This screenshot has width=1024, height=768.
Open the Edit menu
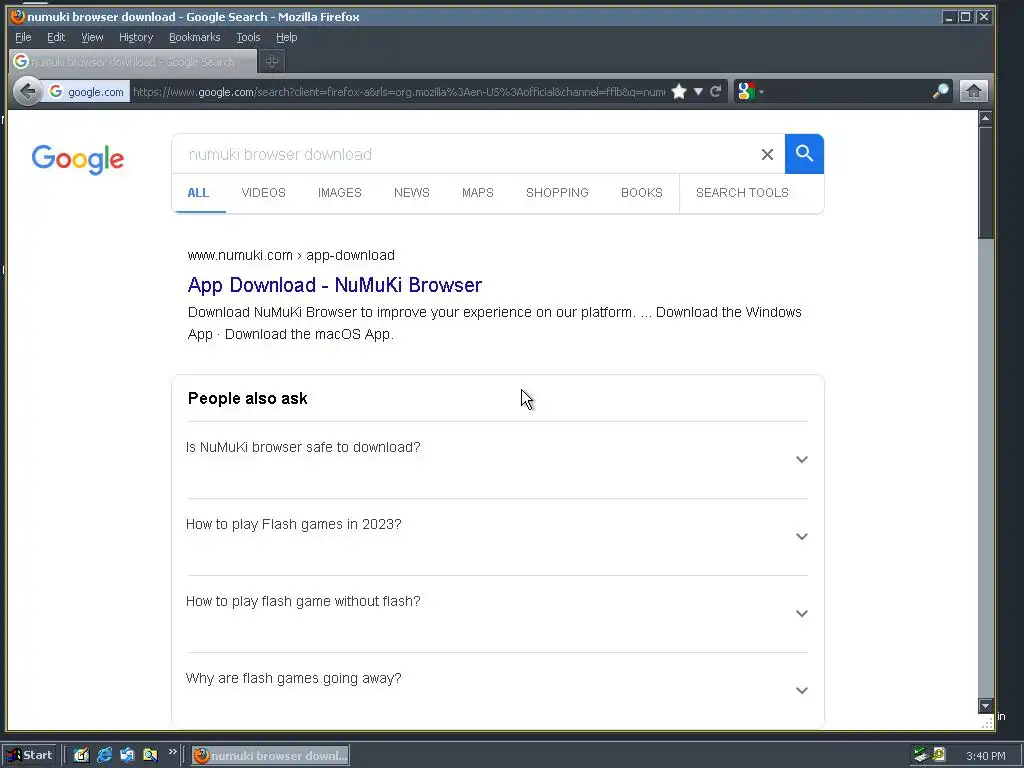(x=56, y=37)
